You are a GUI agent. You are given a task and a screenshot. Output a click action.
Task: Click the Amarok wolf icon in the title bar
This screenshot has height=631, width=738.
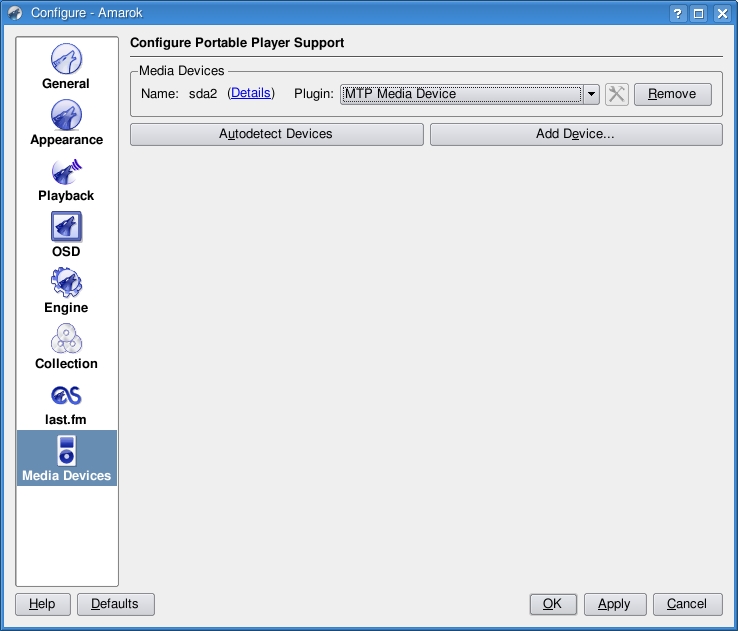(x=15, y=13)
